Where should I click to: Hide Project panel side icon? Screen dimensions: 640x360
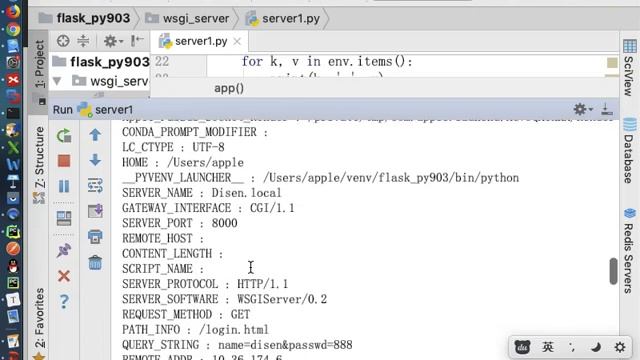pos(137,40)
